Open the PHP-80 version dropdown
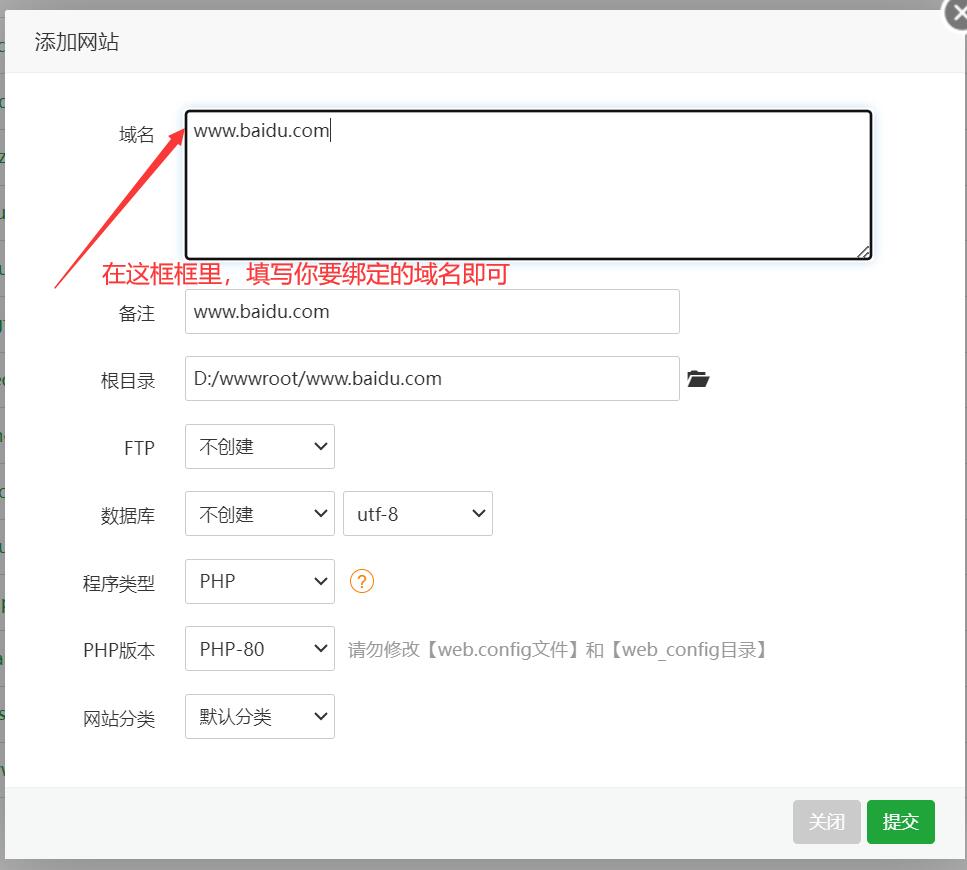Image resolution: width=967 pixels, height=870 pixels. (260, 649)
